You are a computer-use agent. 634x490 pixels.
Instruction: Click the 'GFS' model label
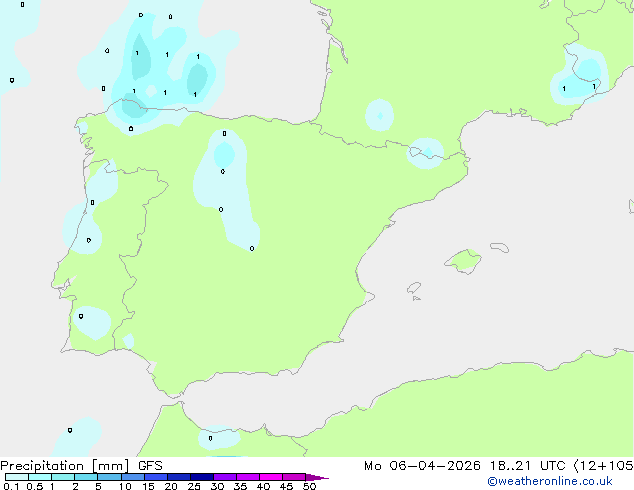point(150,466)
